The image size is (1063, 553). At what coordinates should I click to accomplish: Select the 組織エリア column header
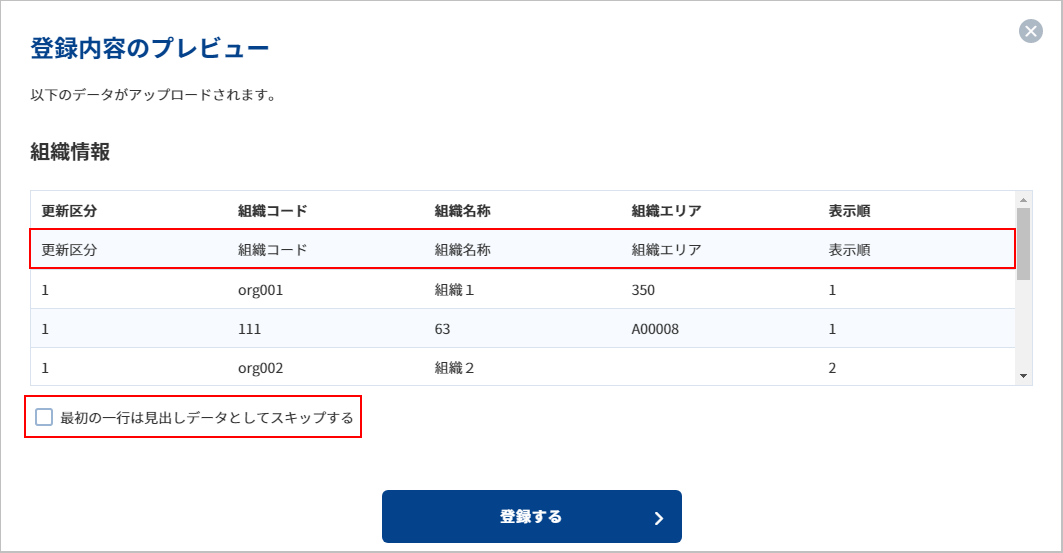click(x=666, y=211)
